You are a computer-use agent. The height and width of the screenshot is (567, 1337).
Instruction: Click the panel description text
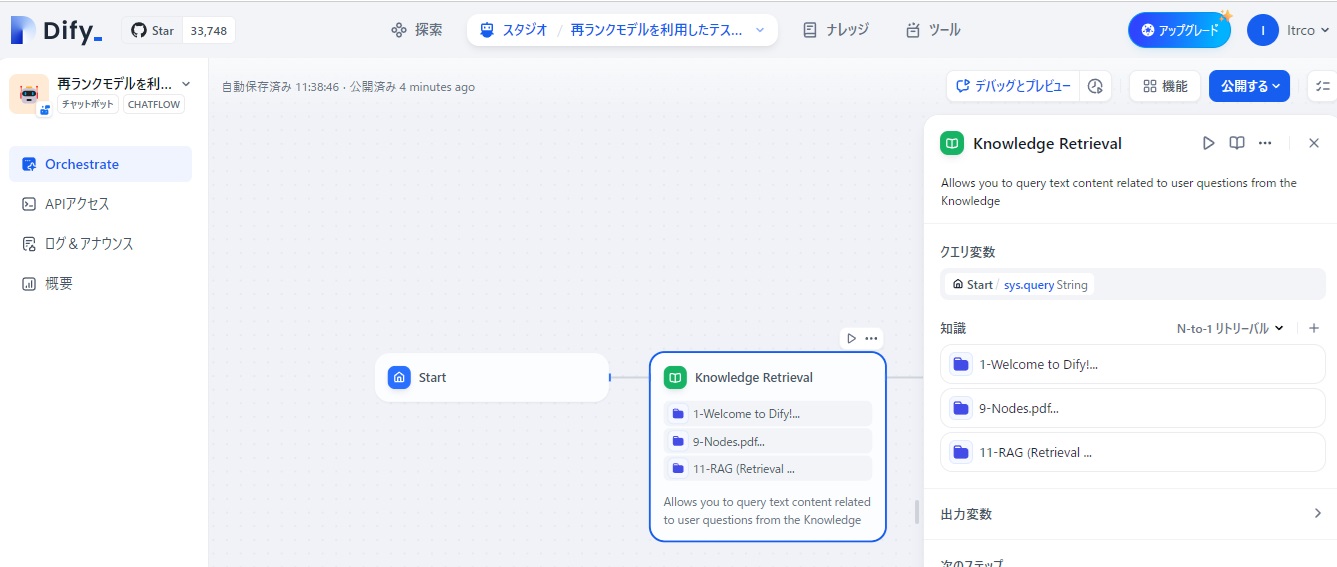click(1119, 192)
